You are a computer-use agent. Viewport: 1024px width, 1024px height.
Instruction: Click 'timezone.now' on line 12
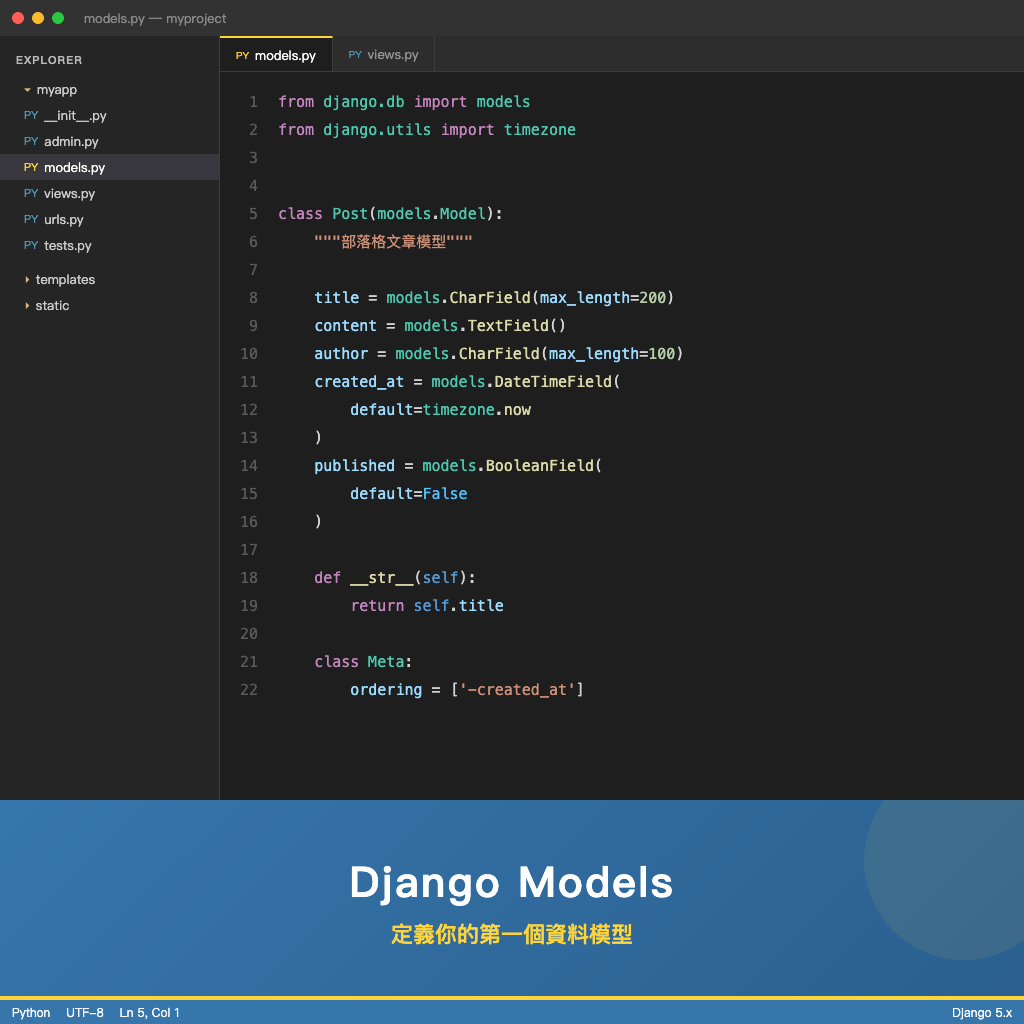pos(477,409)
